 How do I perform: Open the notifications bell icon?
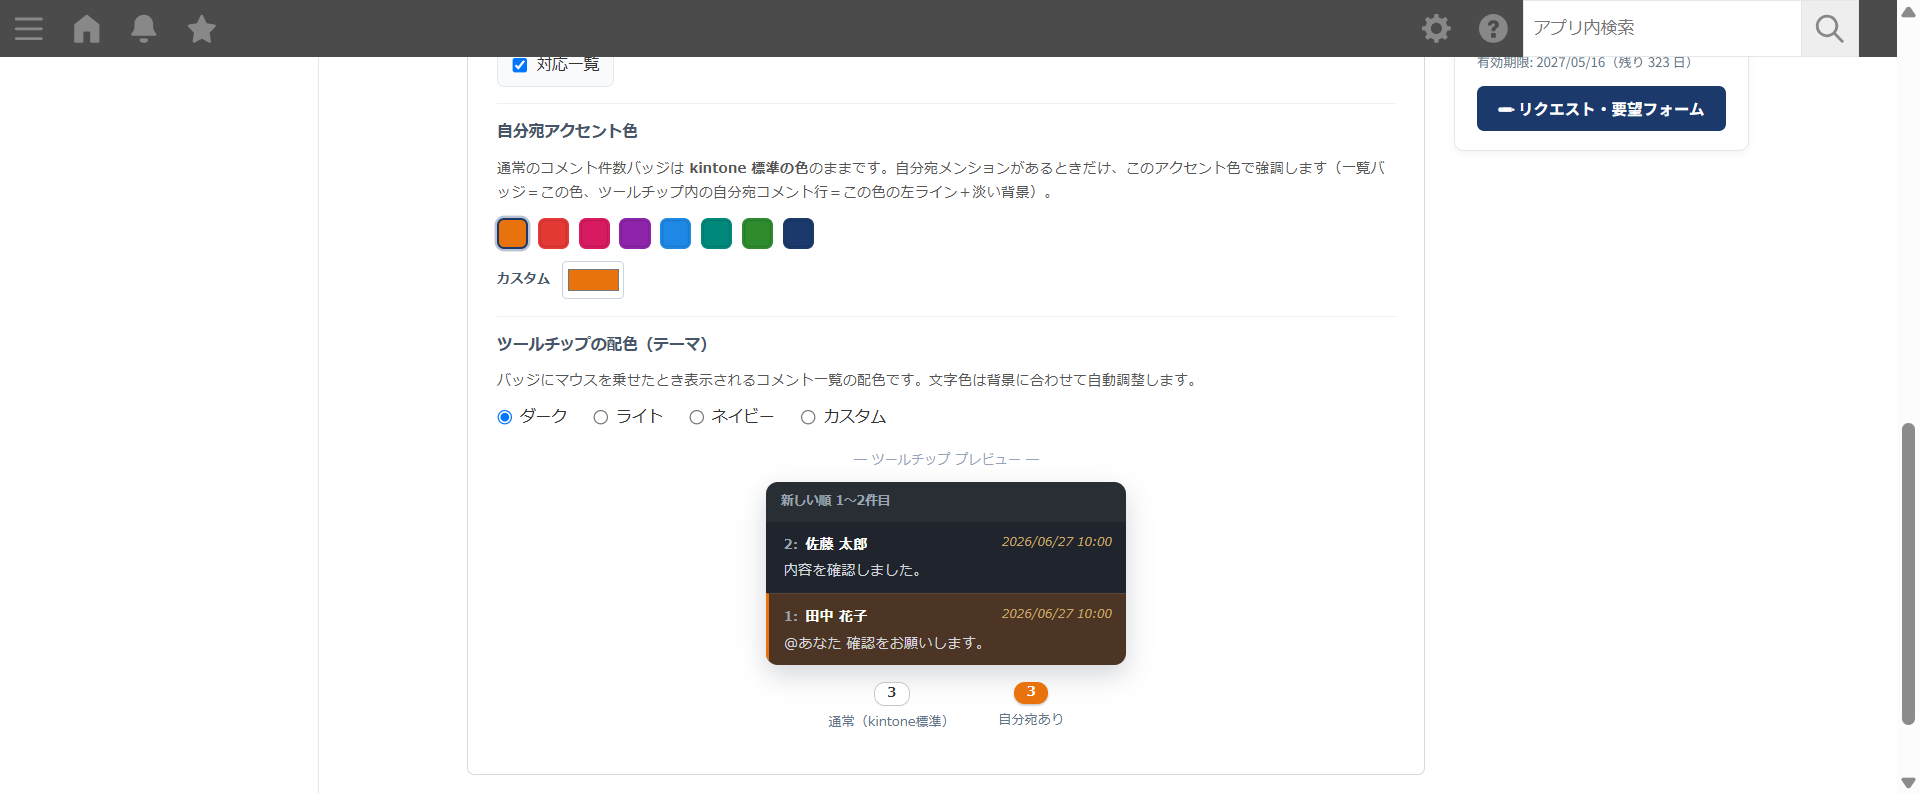click(144, 28)
